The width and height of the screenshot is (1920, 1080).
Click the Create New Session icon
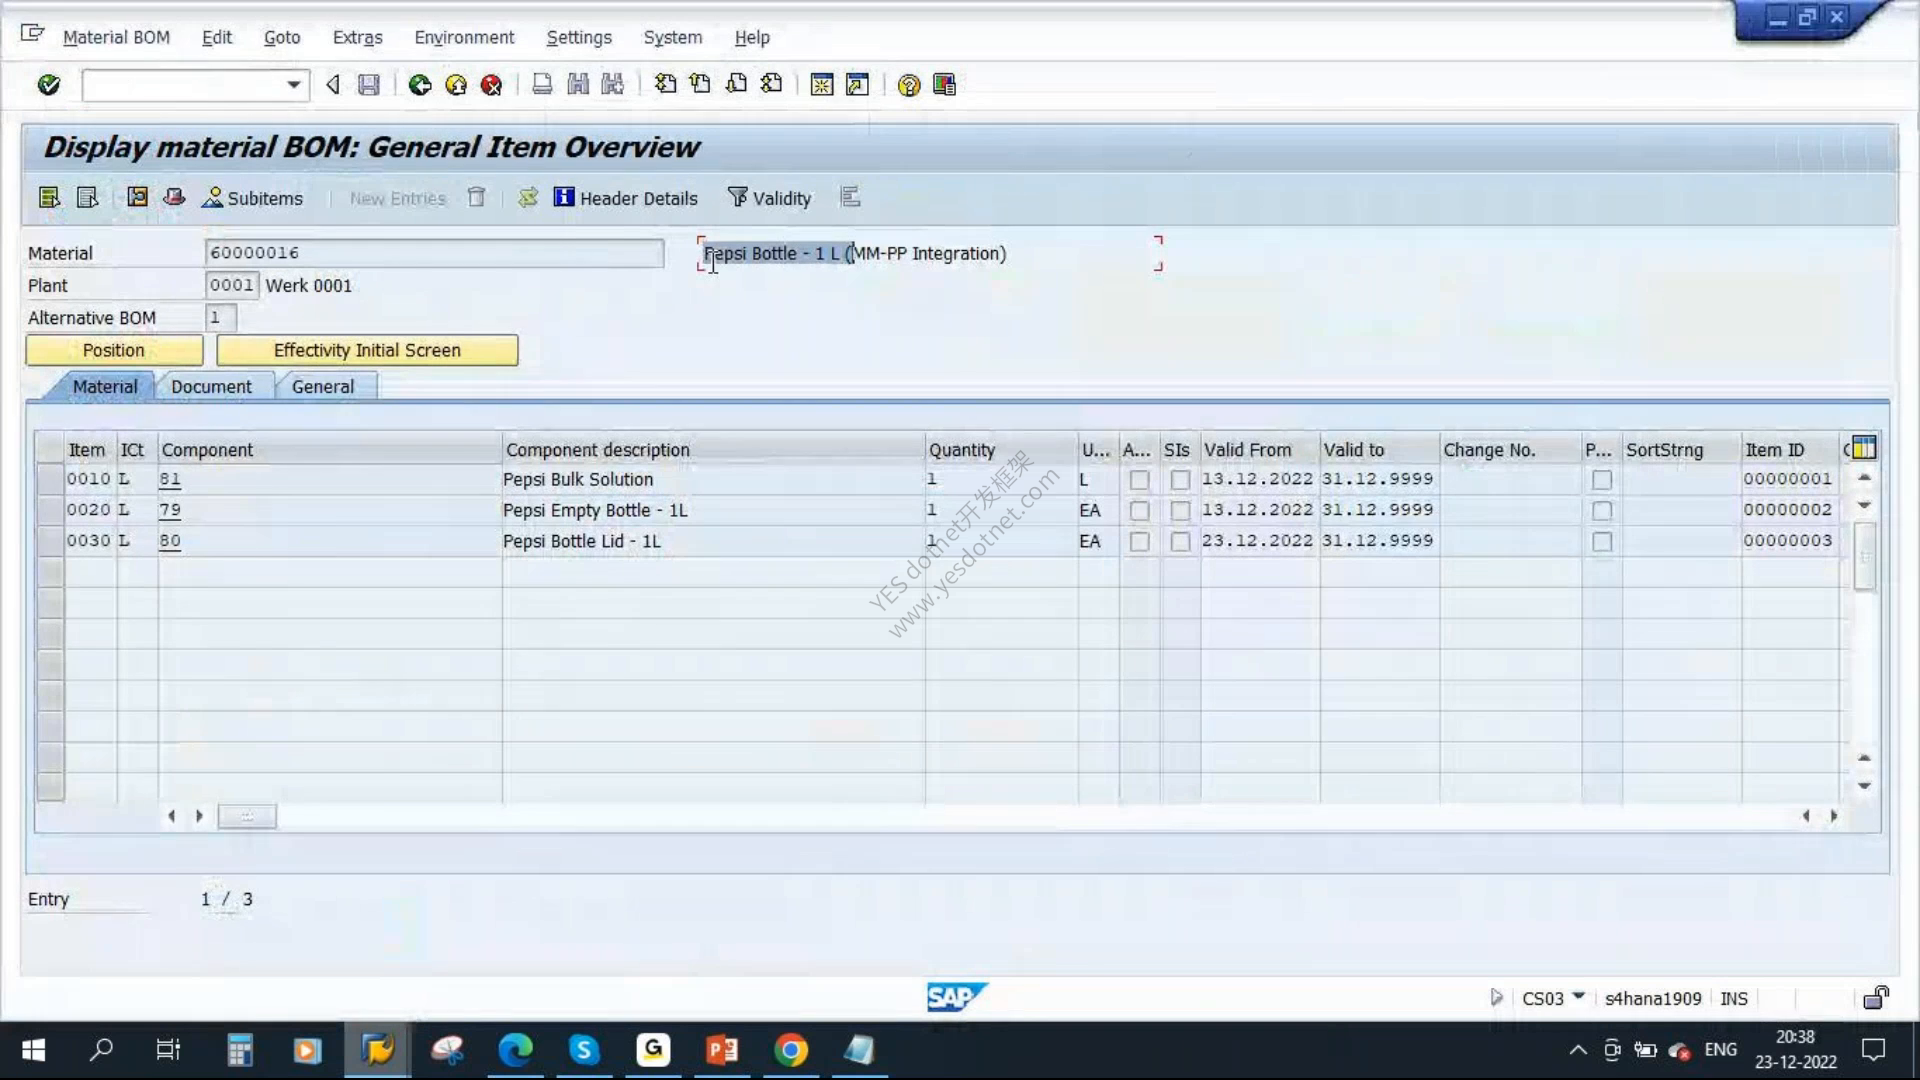pos(822,85)
